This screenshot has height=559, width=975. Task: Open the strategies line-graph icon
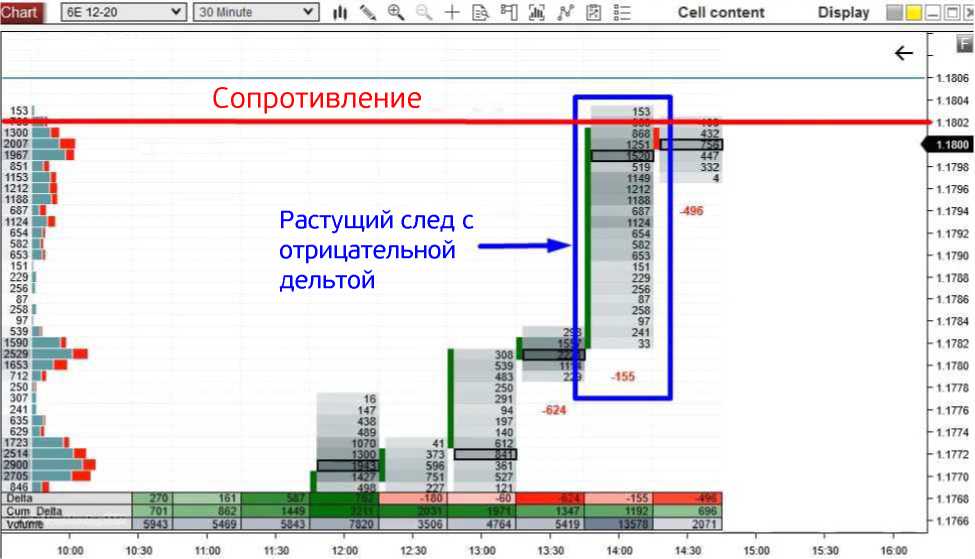[x=566, y=13]
